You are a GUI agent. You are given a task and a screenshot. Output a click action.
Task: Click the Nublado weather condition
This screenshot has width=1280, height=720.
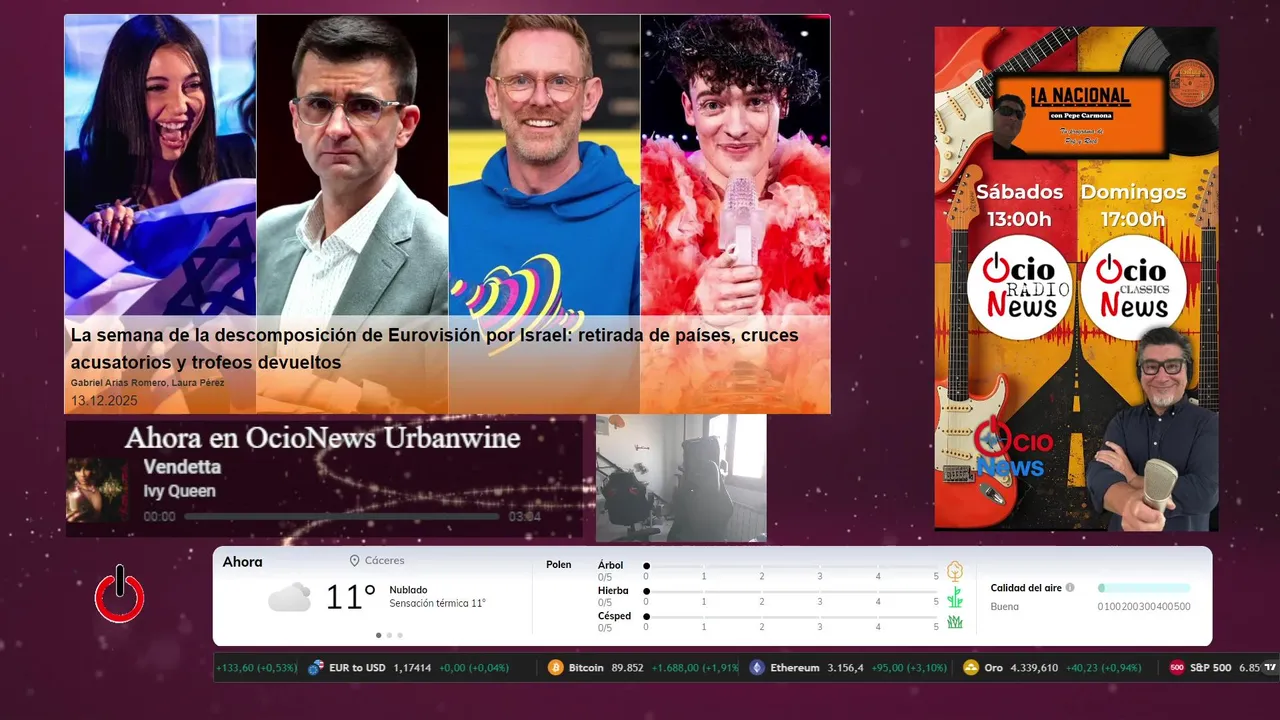[x=408, y=590]
